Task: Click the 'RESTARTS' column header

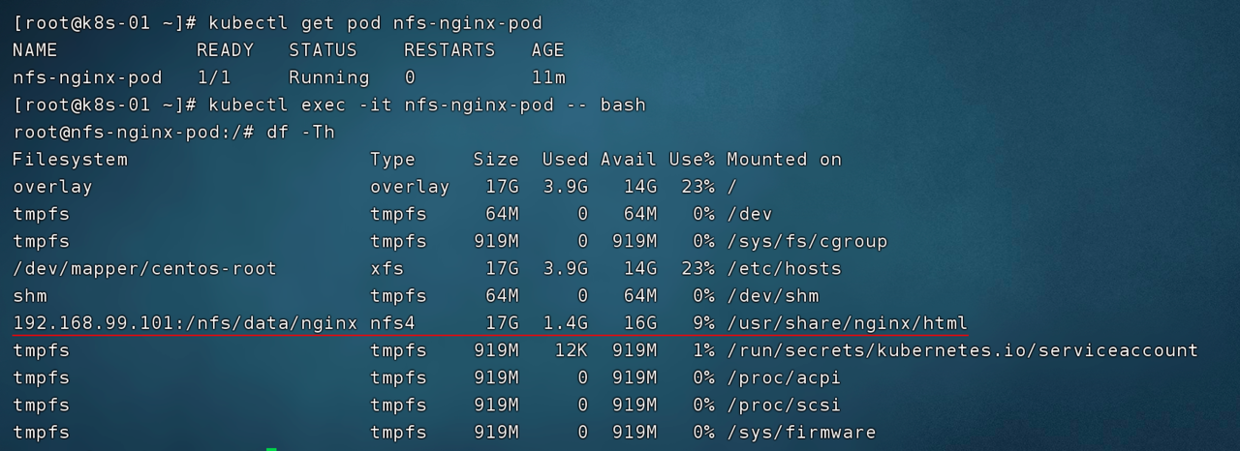Action: tap(449, 50)
